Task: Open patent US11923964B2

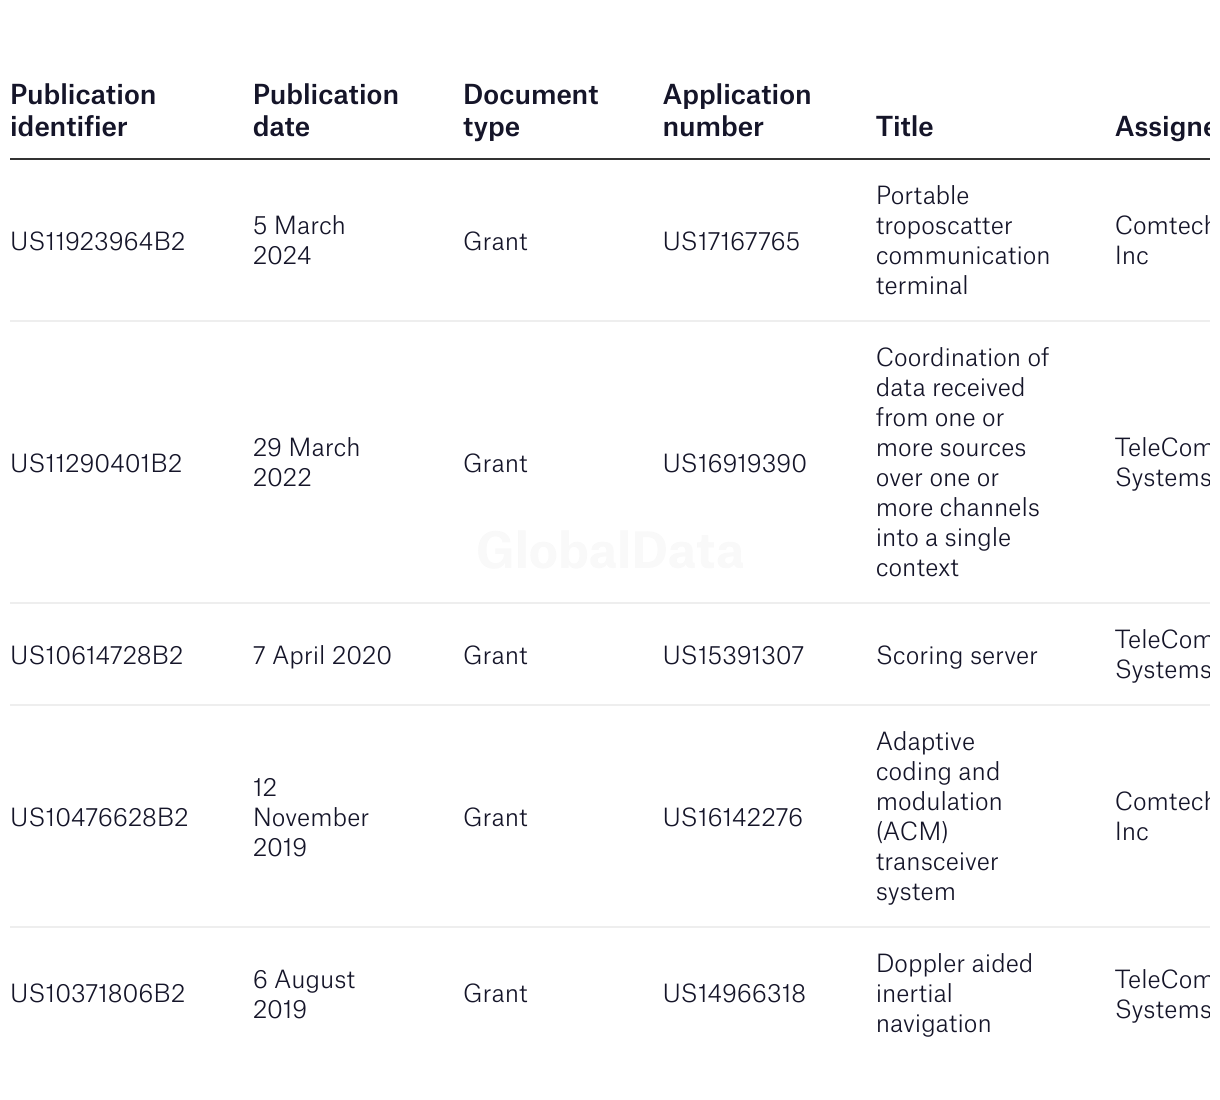Action: tap(98, 242)
